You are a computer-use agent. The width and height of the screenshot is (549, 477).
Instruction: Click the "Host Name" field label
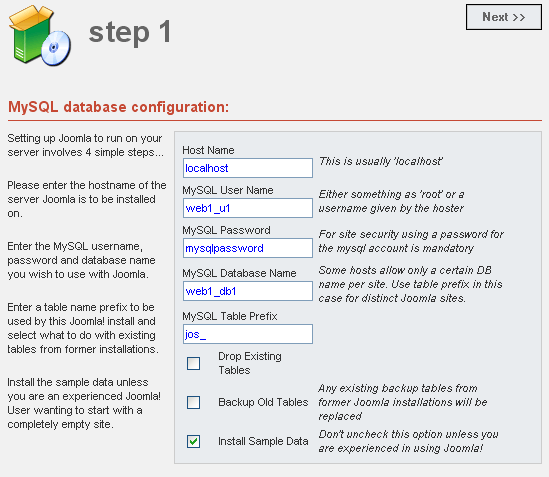[x=208, y=150]
